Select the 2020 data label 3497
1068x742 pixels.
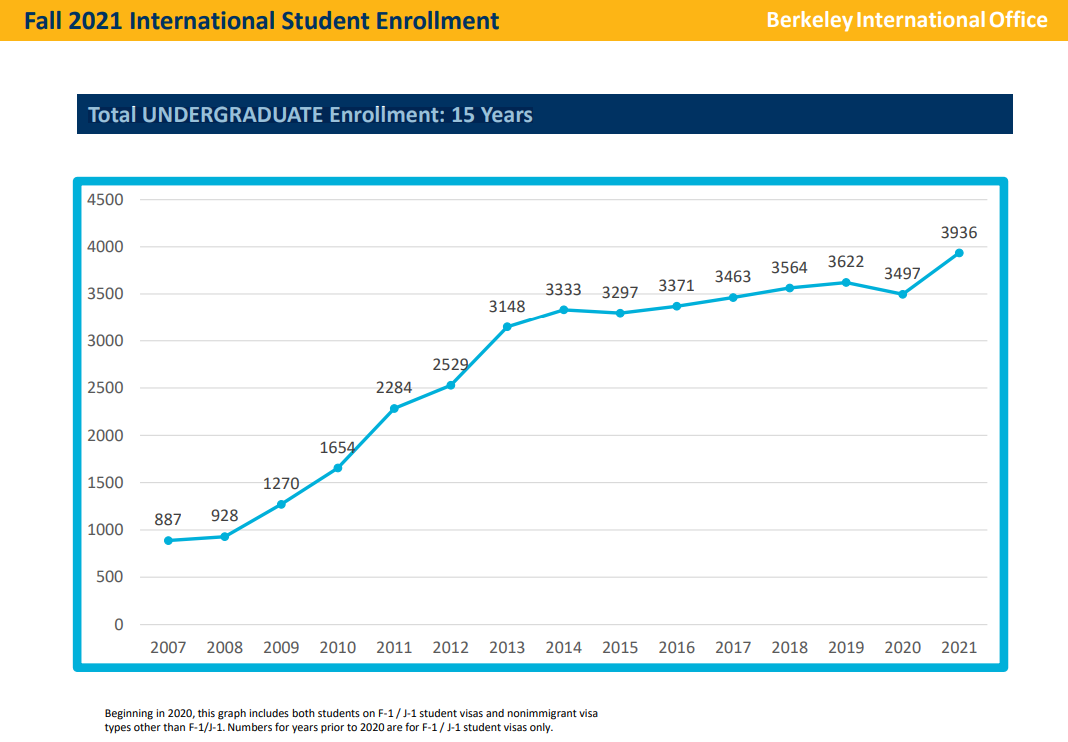click(x=902, y=274)
